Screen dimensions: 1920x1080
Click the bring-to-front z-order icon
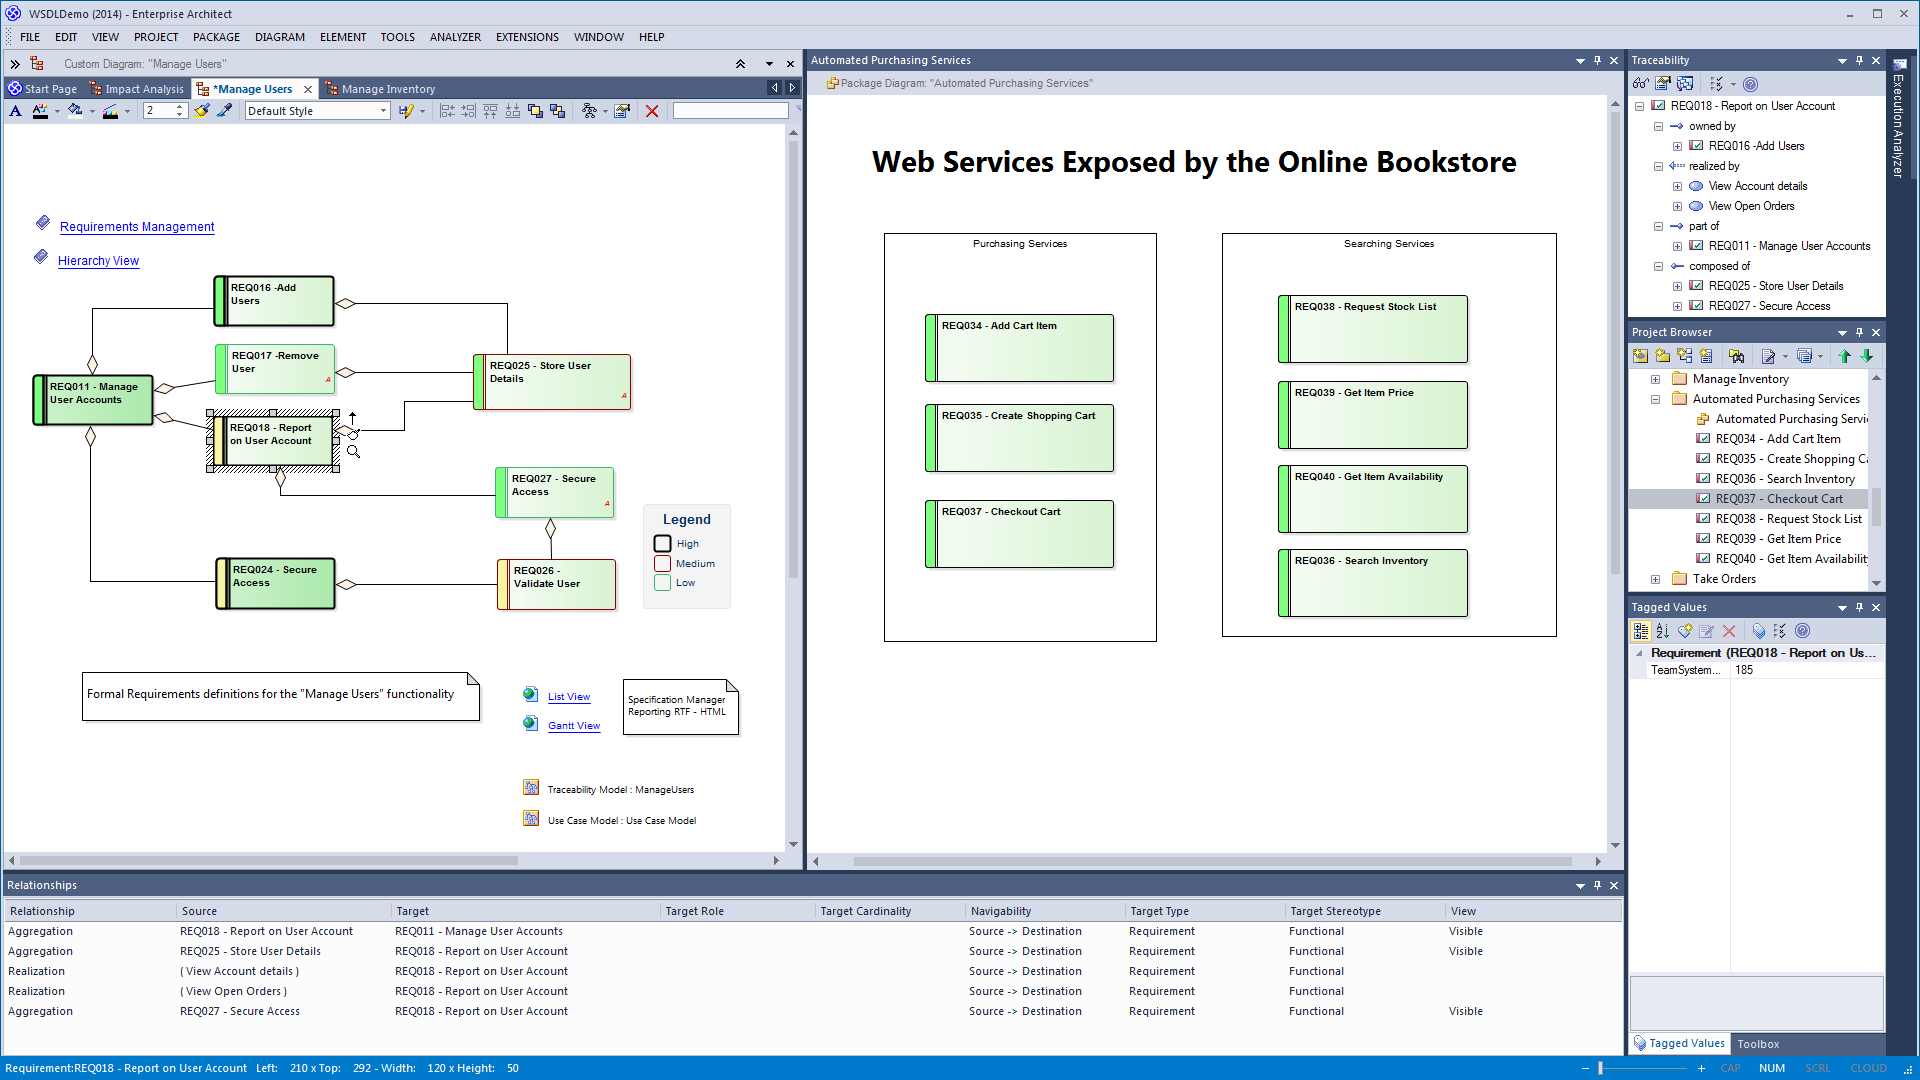(x=535, y=111)
